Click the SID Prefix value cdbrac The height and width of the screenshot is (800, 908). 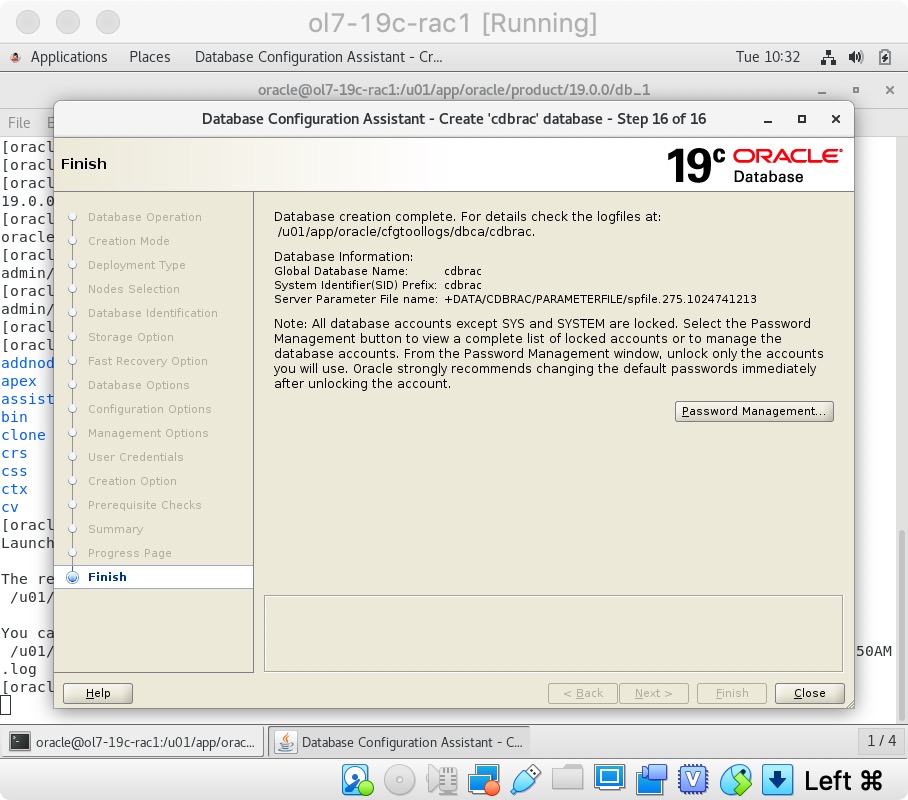(x=463, y=285)
